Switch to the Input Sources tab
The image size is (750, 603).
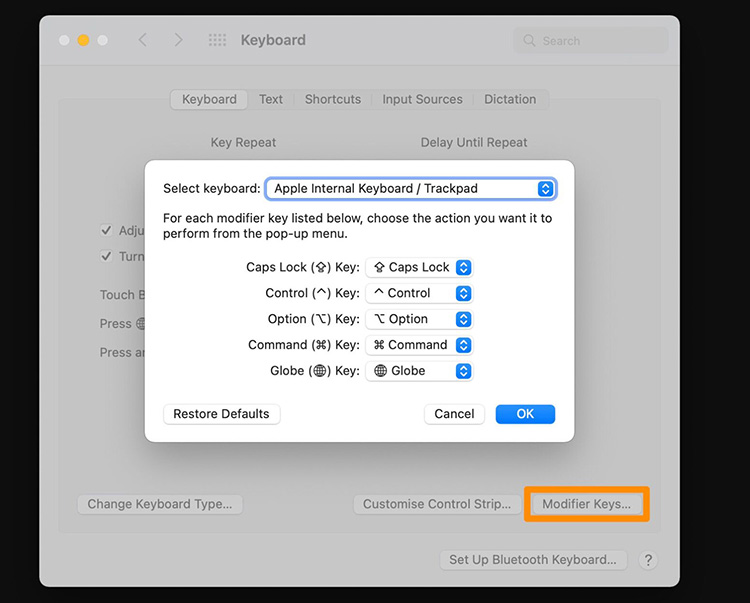(x=422, y=99)
